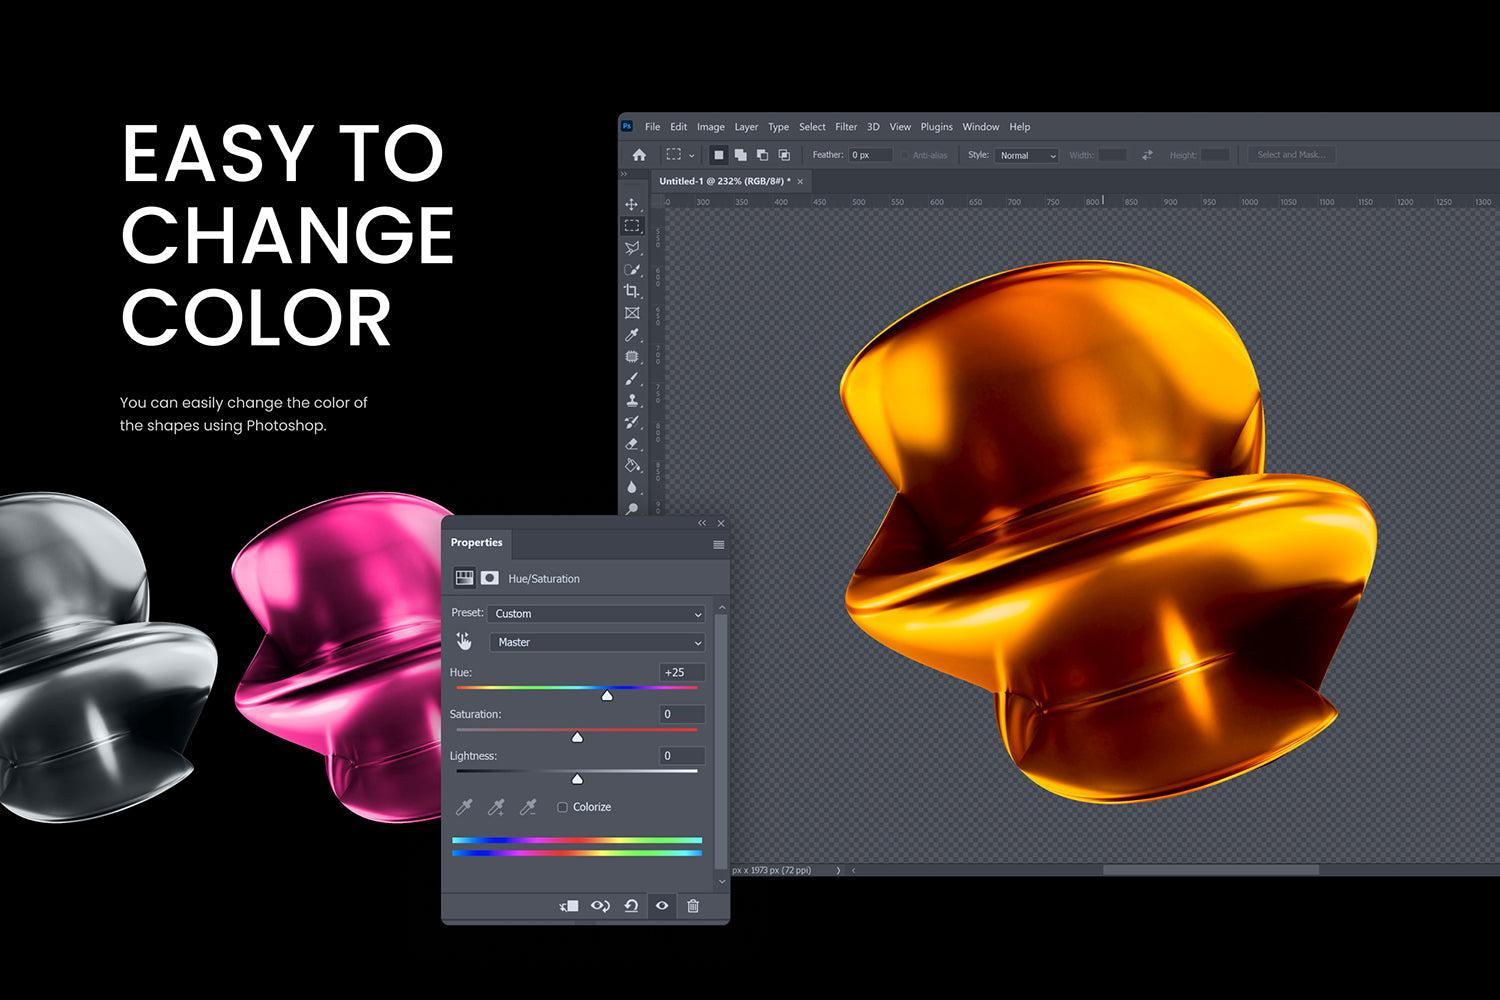This screenshot has width=1500, height=1000.
Task: Click the Select and Mask button
Action: pos(1291,155)
